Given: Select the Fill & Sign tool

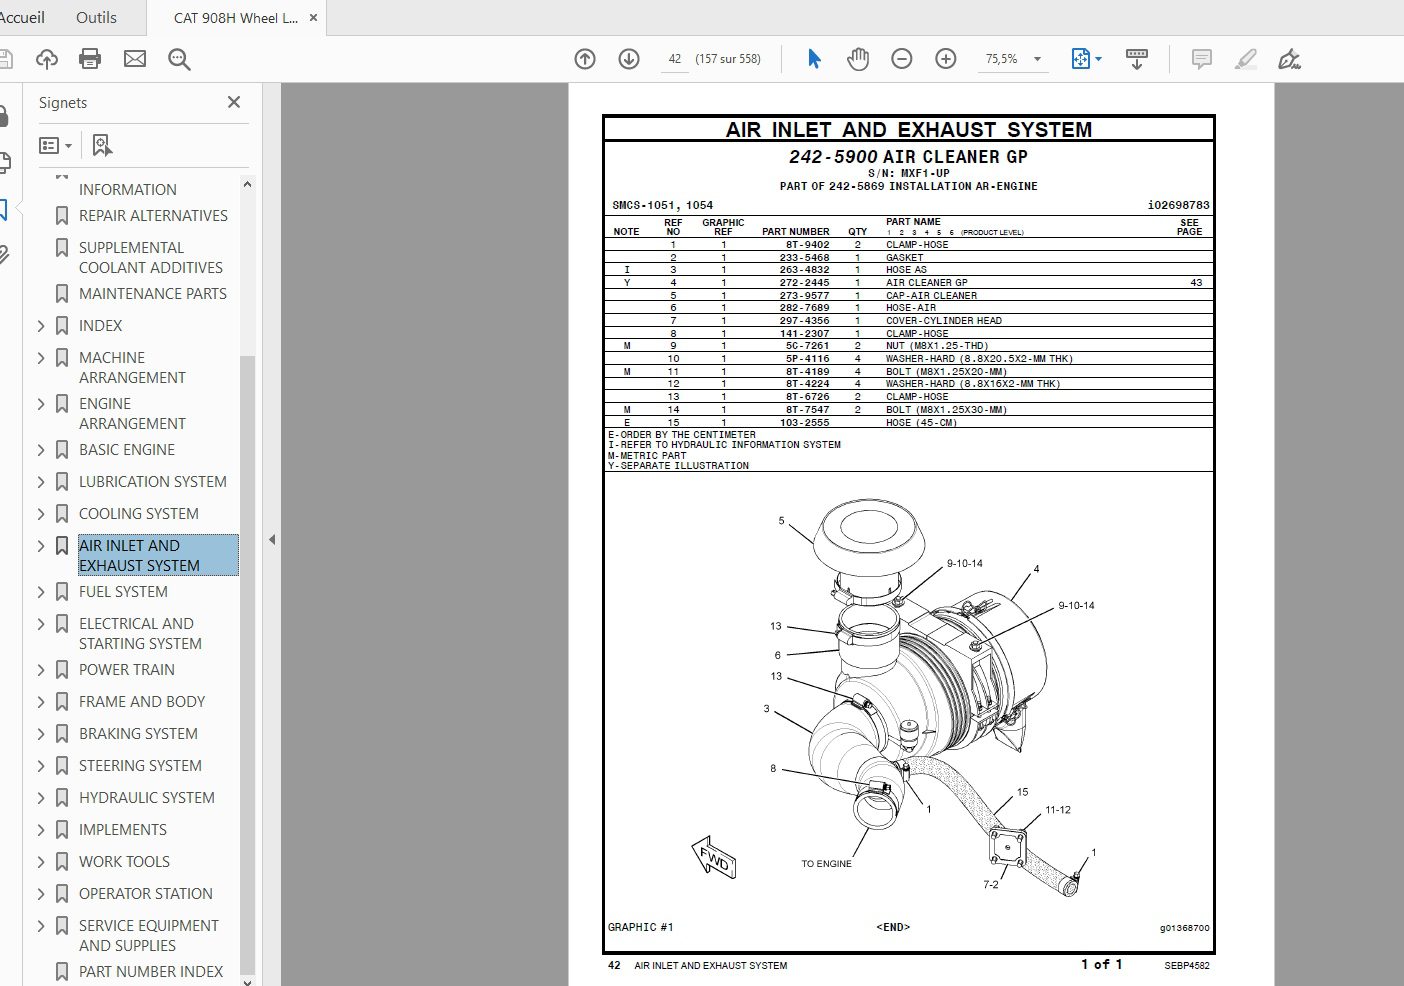Looking at the screenshot, I should (x=1289, y=59).
